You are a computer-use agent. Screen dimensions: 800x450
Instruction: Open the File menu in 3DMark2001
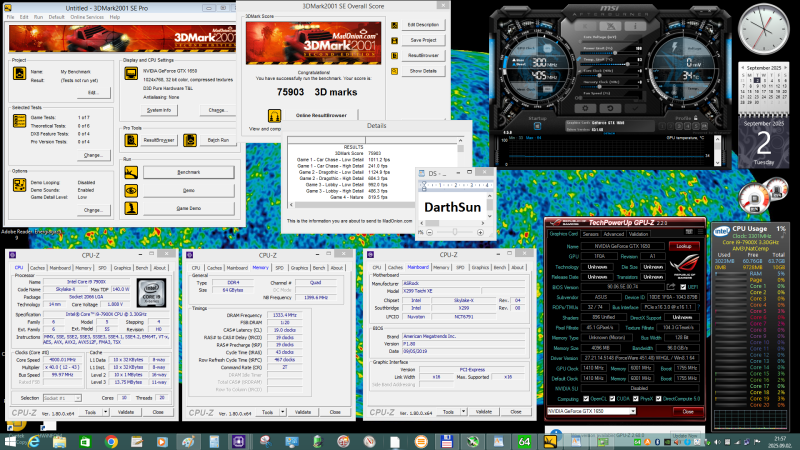tap(10, 17)
